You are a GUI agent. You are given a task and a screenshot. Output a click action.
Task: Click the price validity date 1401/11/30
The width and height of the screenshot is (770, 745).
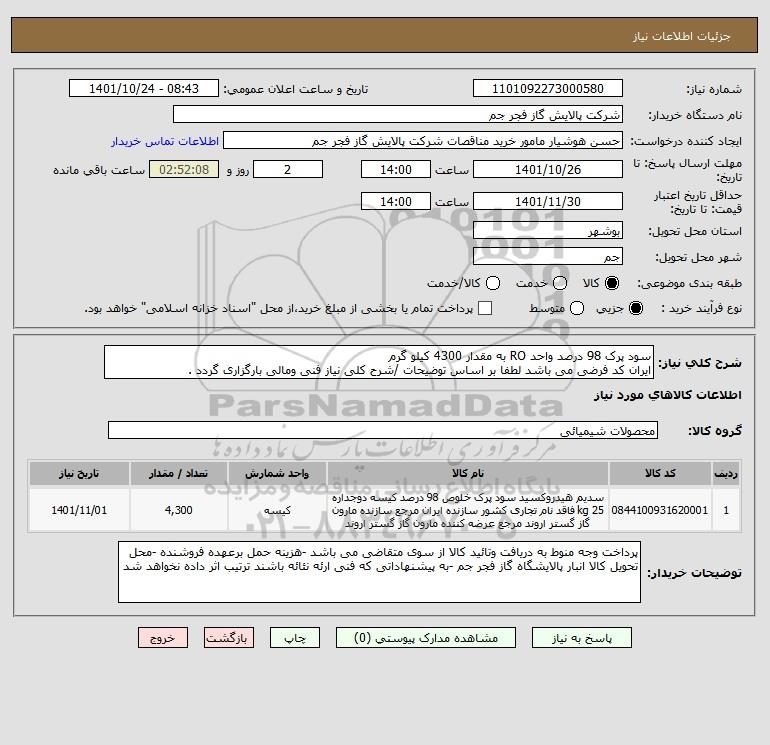click(x=548, y=201)
